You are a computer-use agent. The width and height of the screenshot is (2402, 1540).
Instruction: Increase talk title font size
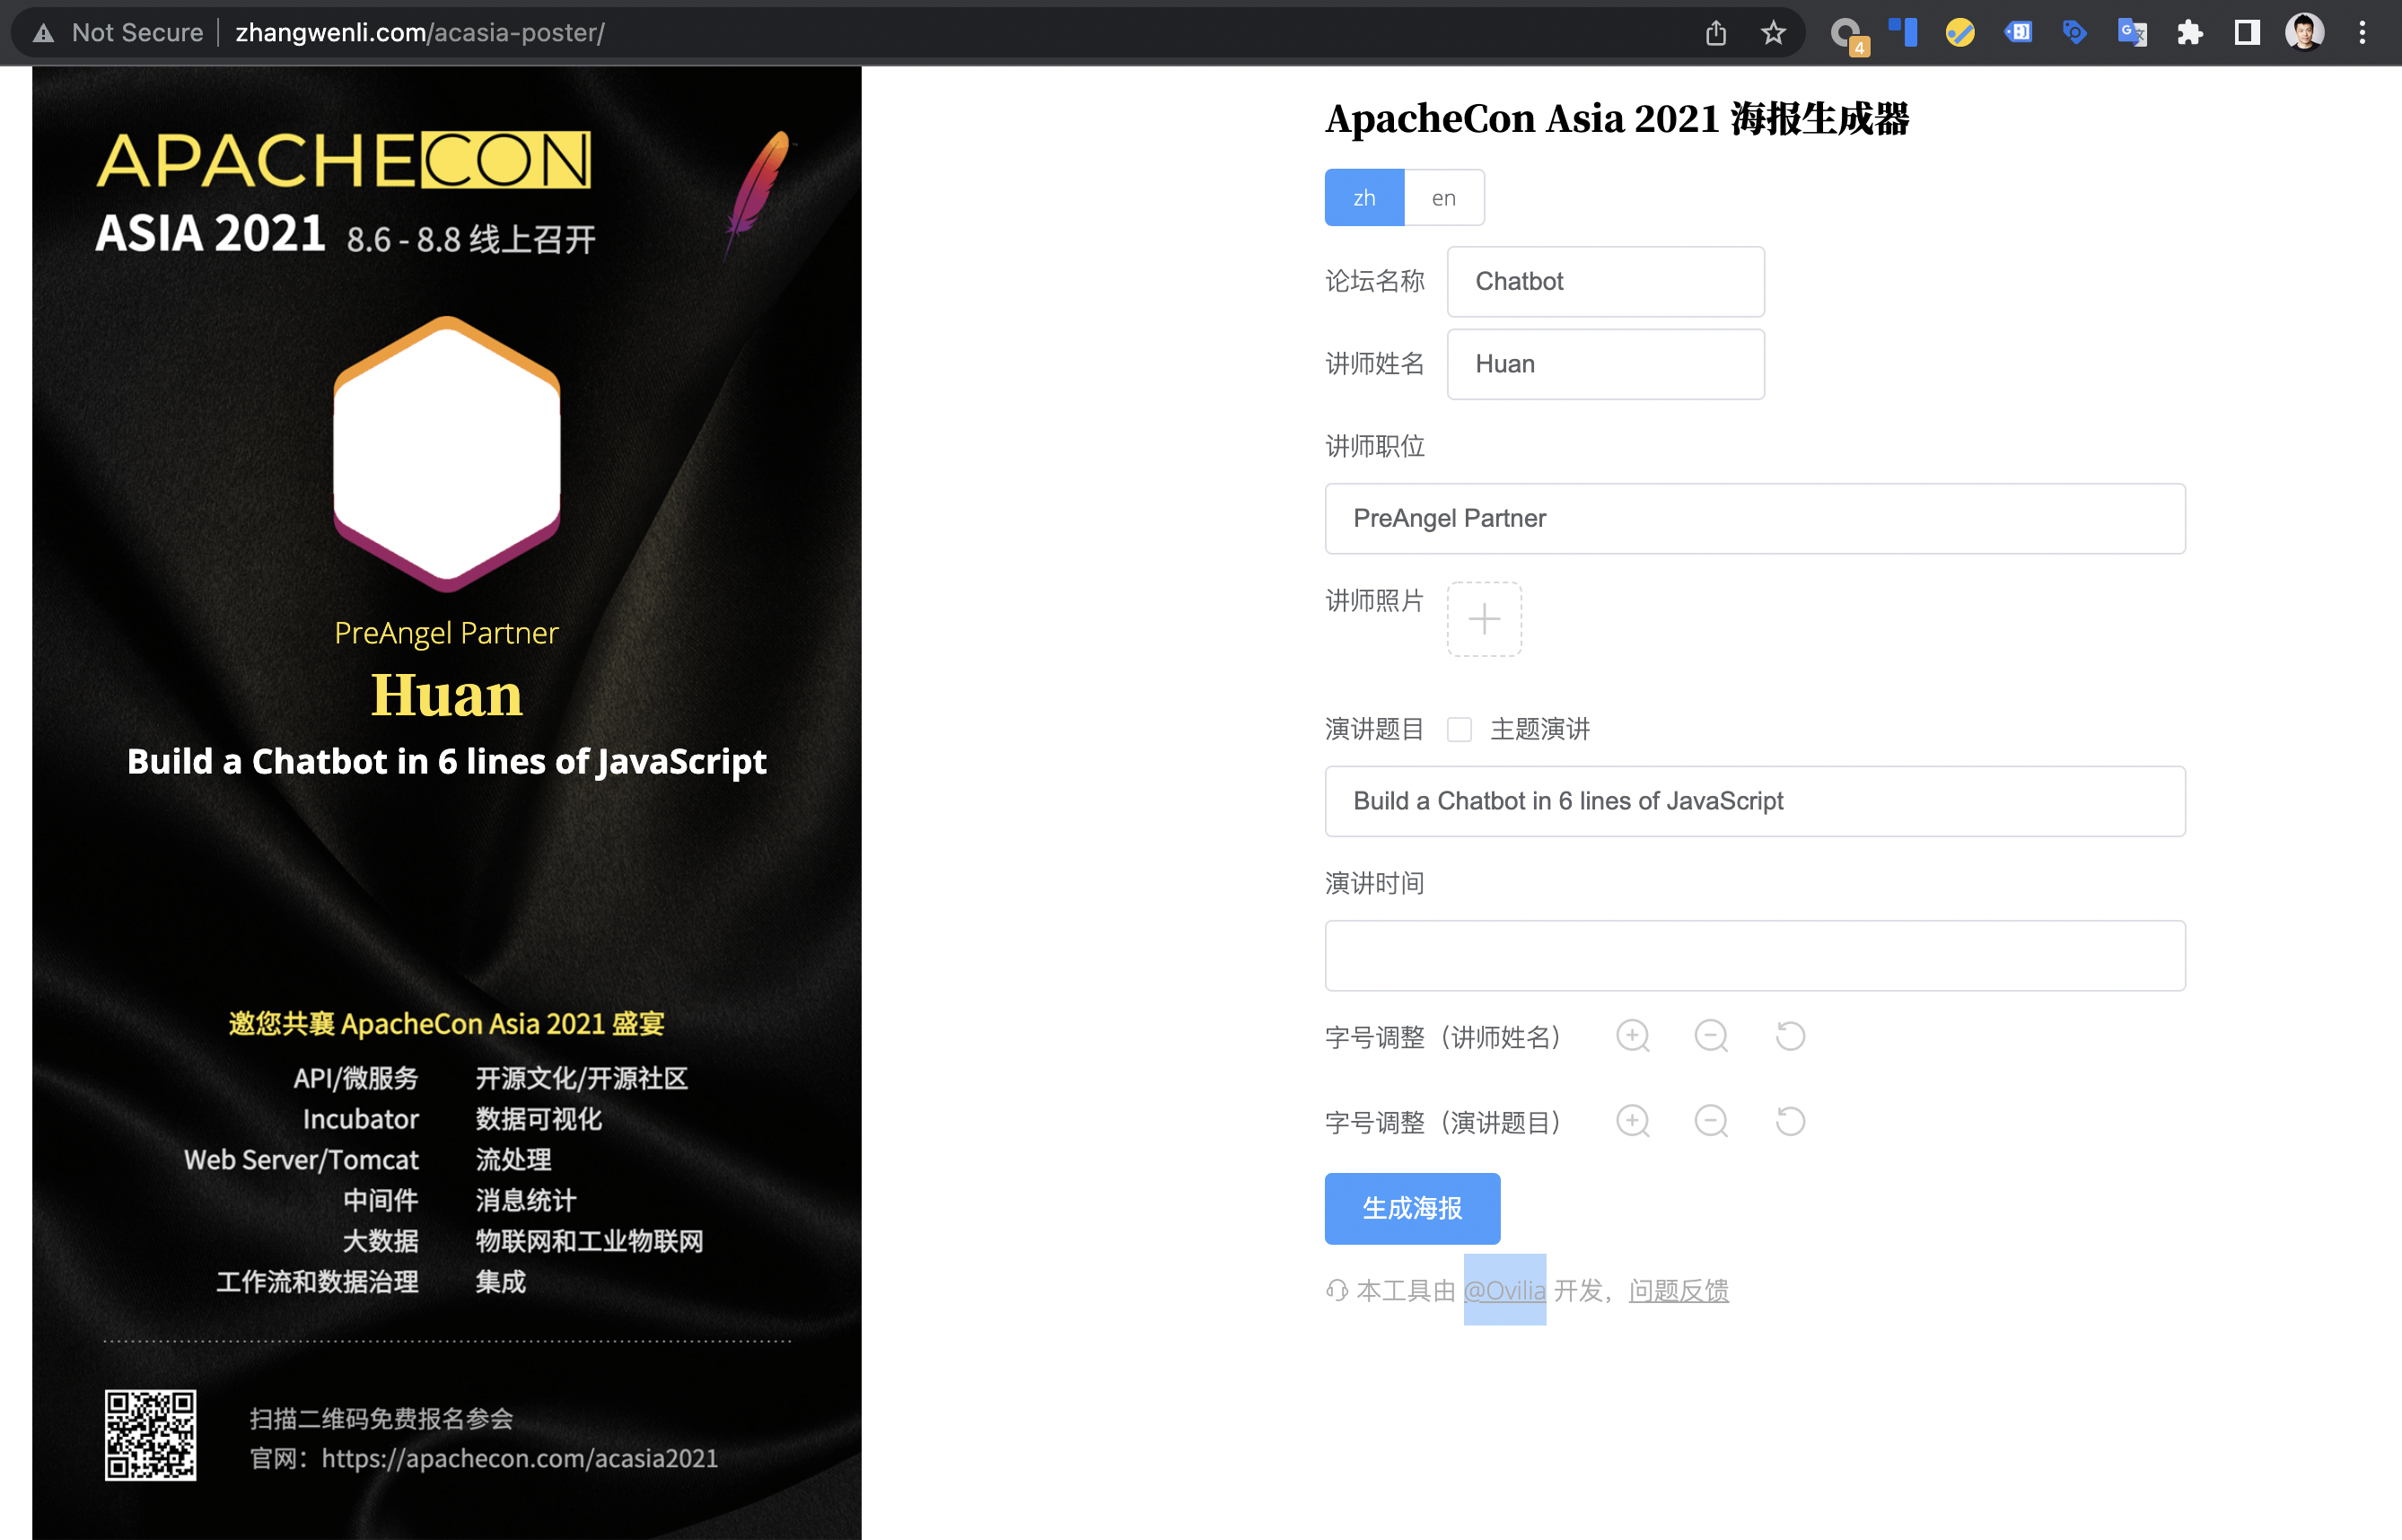click(1632, 1121)
